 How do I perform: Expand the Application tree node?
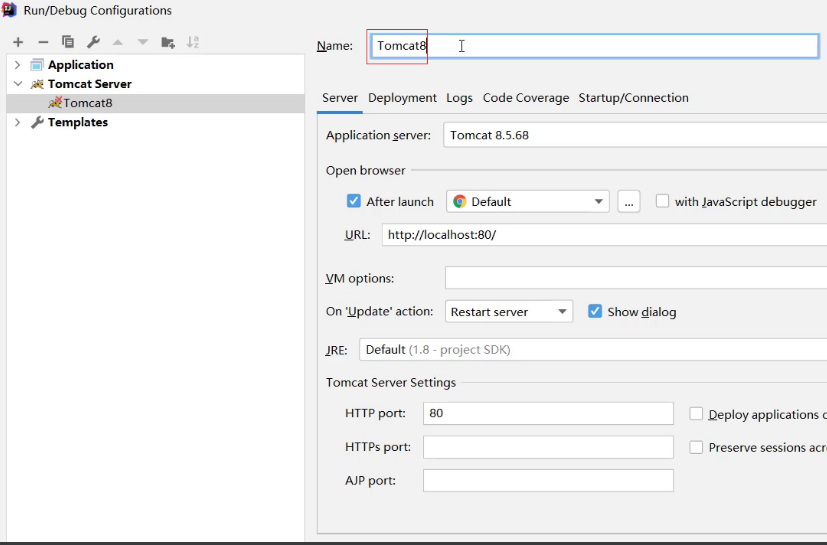[x=17, y=65]
